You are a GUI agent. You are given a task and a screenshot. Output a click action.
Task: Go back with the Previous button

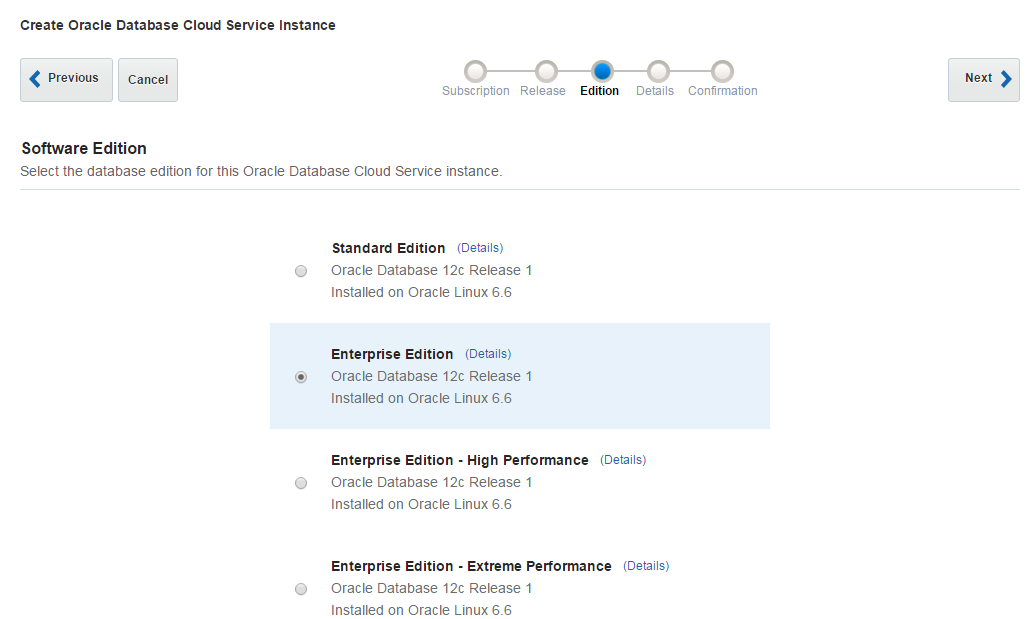(x=66, y=80)
